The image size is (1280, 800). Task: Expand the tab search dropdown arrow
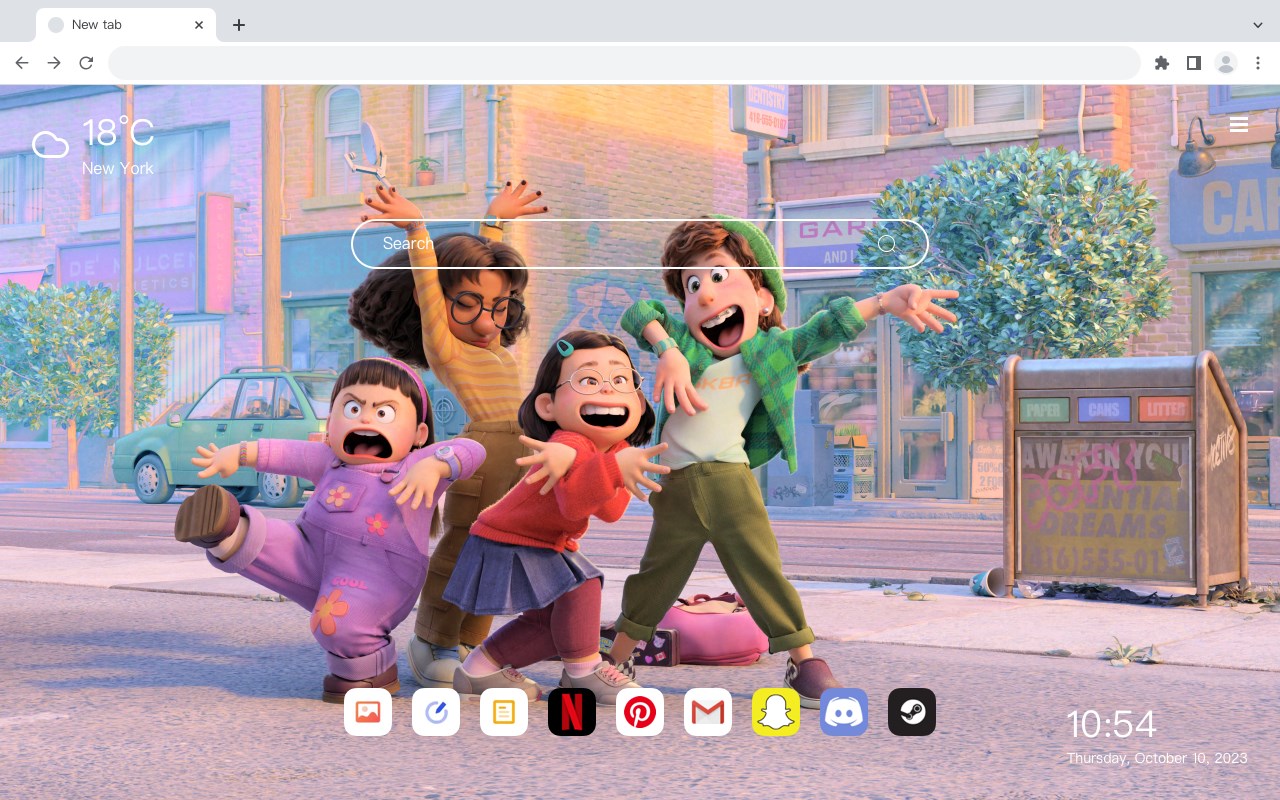1258,25
